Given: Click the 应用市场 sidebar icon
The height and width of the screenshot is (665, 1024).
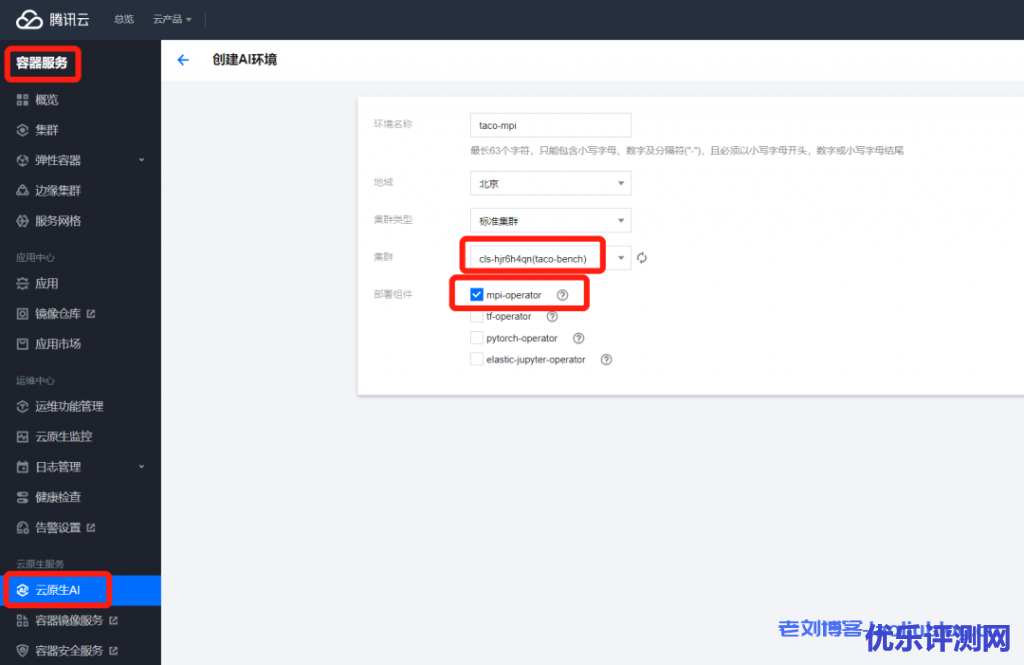Looking at the screenshot, I should tap(22, 344).
